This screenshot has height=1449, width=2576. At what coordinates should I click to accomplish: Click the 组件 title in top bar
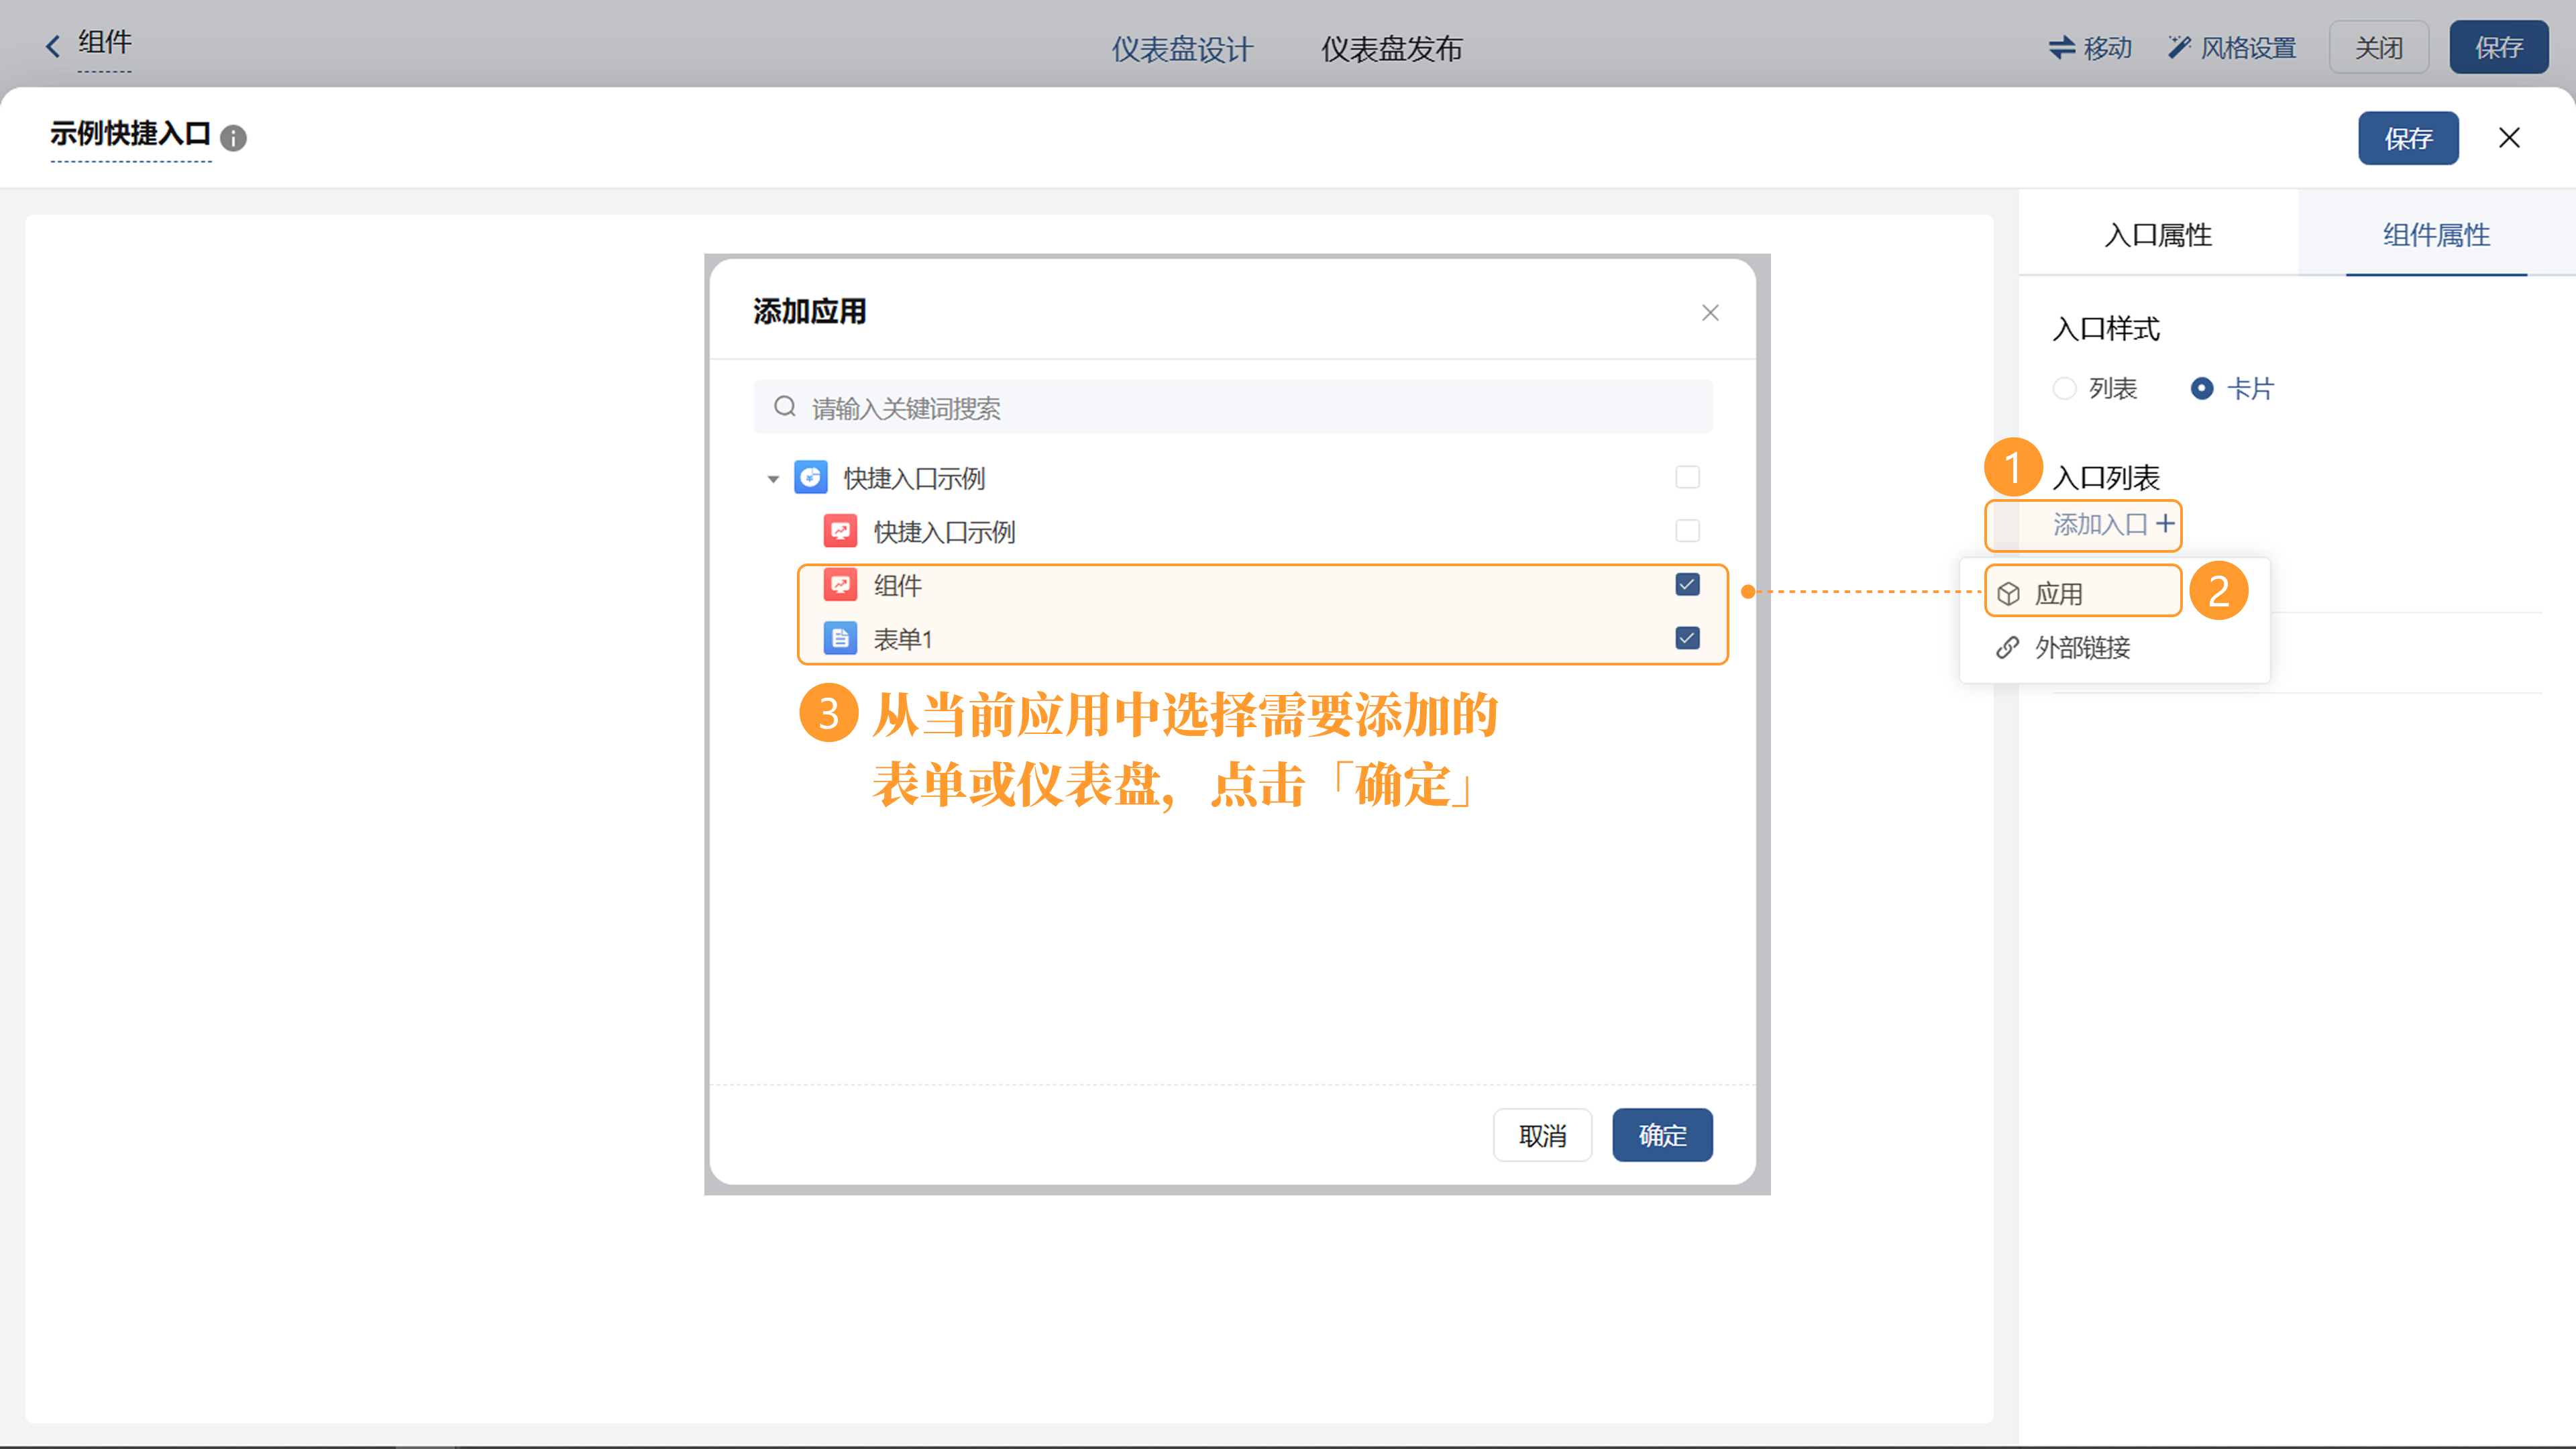[x=104, y=42]
